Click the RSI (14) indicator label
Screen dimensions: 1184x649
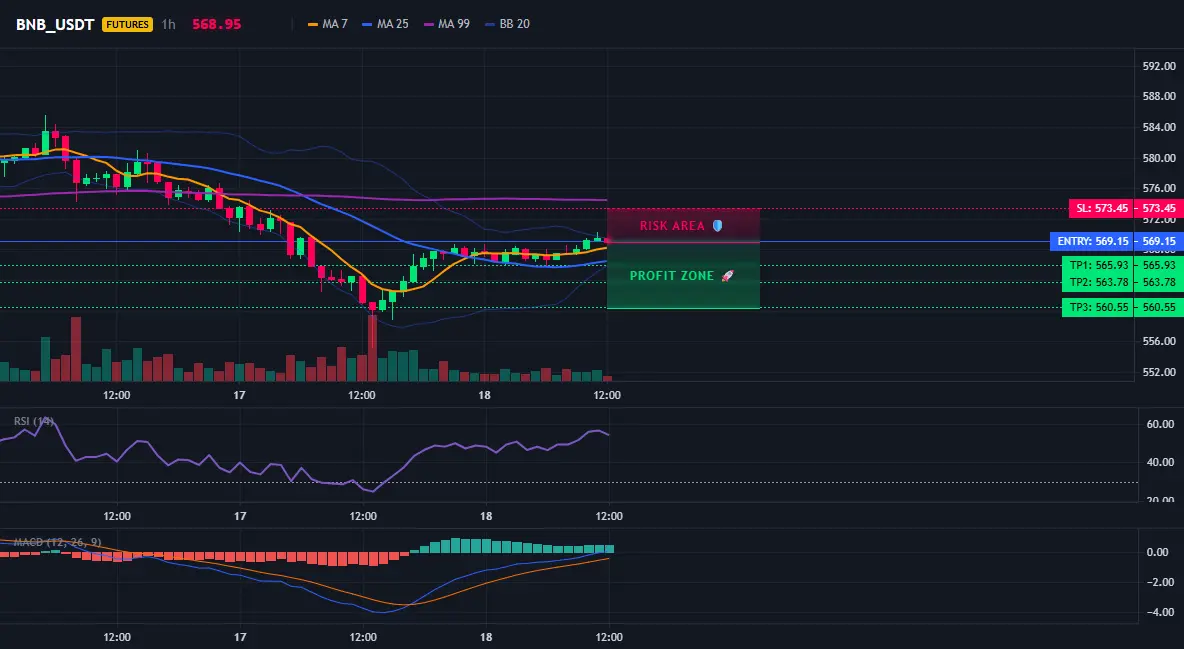tap(34, 421)
